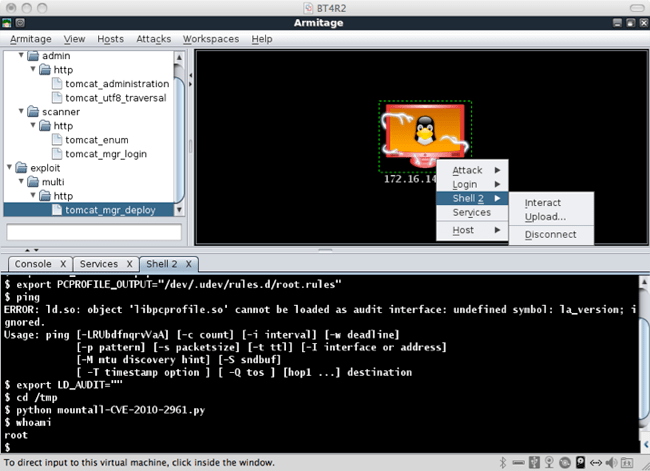650x471 pixels.
Task: Click the serial port device icon in status bar
Action: (518, 462)
